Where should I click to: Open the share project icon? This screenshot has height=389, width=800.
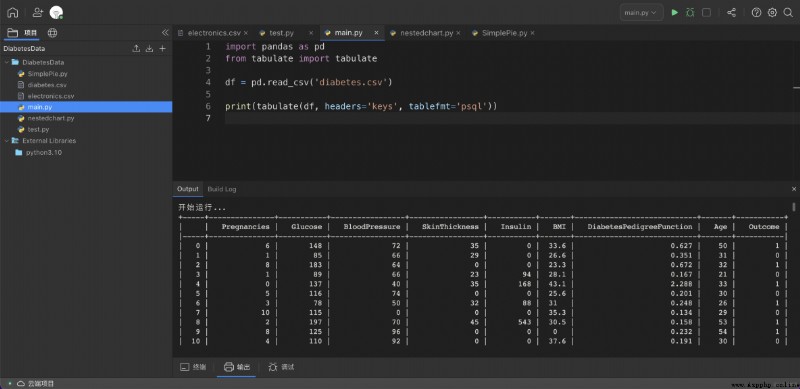click(732, 13)
